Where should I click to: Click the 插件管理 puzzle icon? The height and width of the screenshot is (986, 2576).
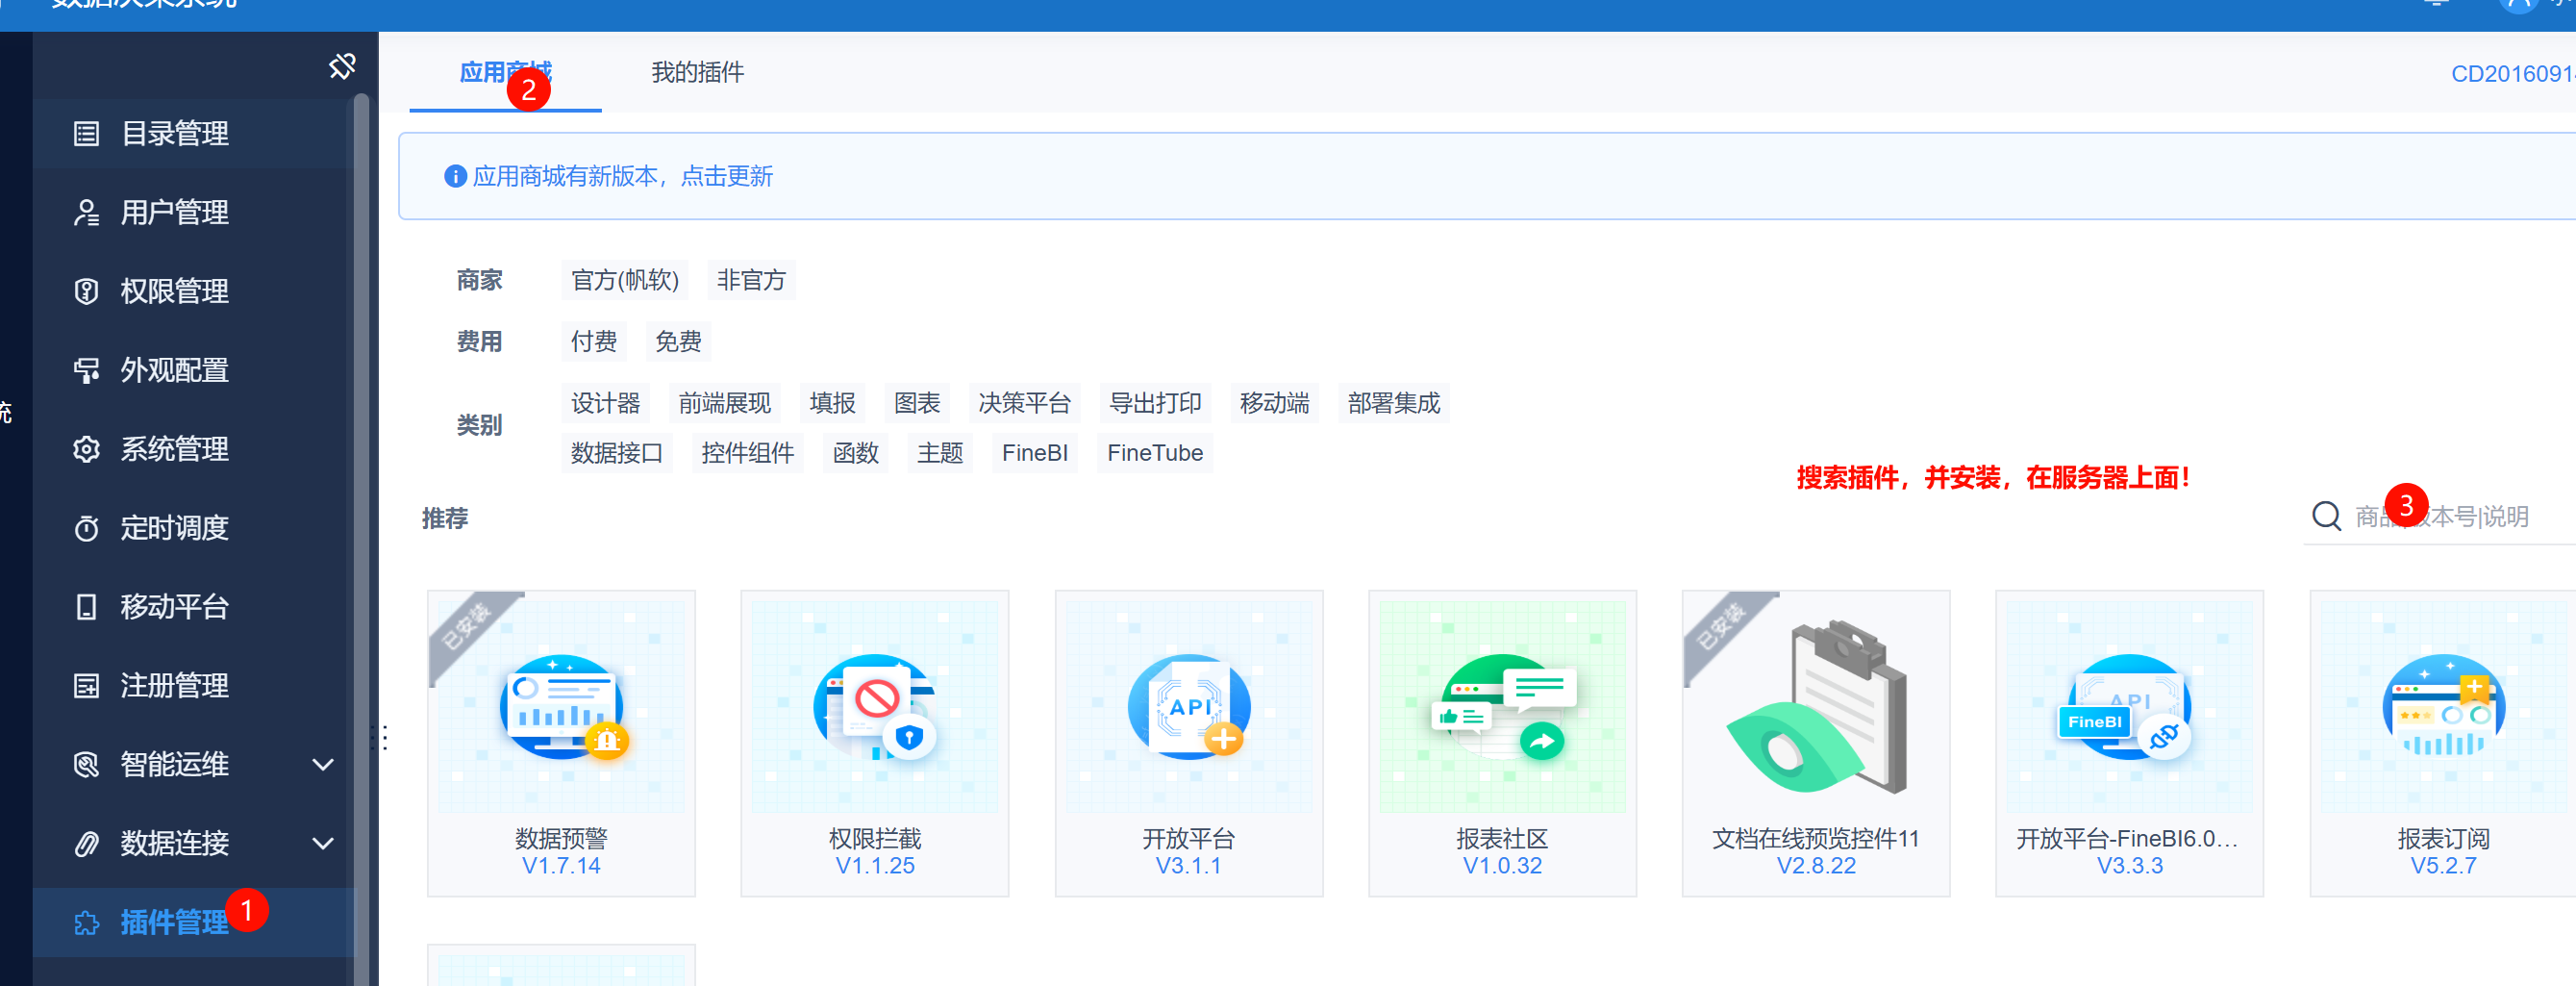87,924
